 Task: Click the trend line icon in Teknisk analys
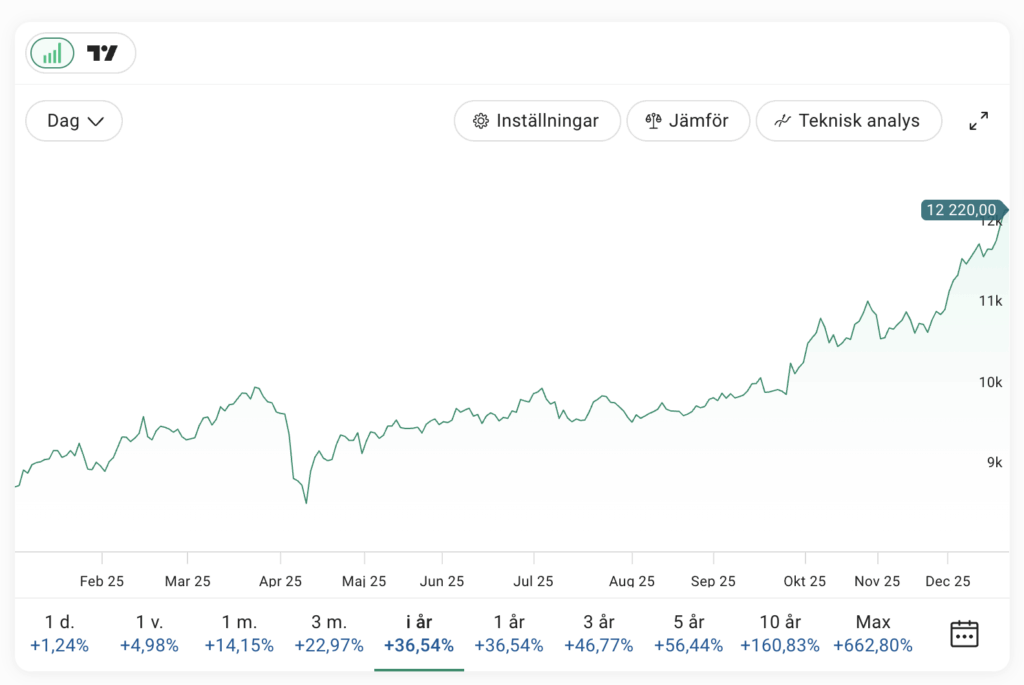[783, 121]
